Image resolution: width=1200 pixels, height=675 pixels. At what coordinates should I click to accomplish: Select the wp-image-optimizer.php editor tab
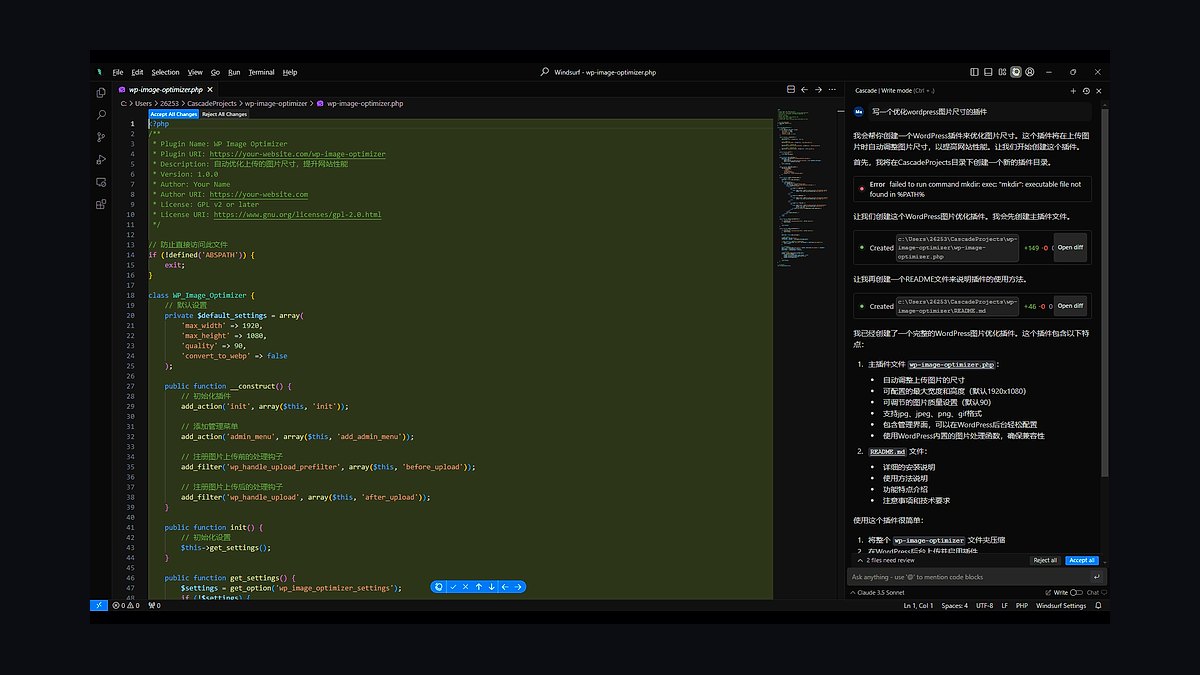[166, 89]
